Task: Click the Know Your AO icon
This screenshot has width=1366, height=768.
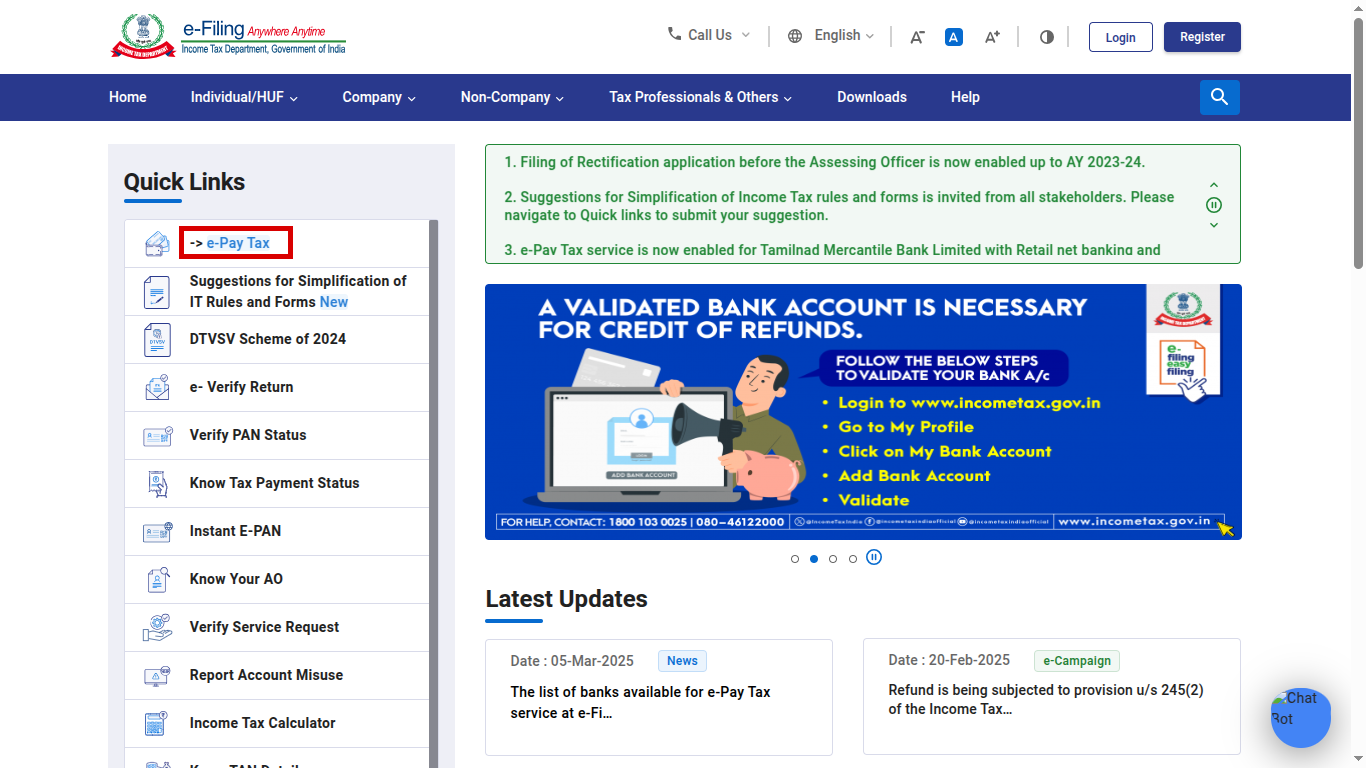Action: coord(157,579)
